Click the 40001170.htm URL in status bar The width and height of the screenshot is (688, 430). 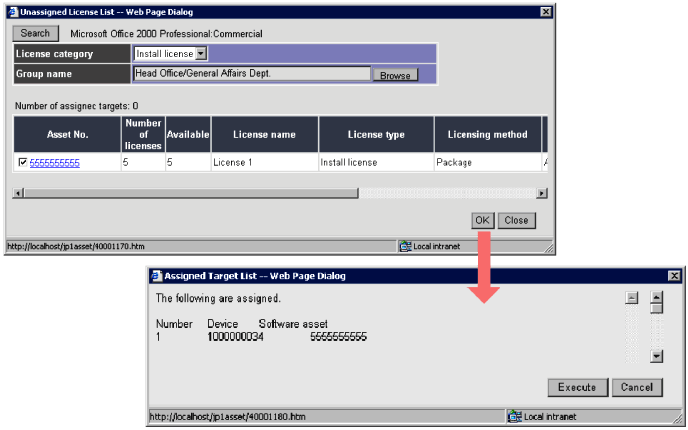76,247
